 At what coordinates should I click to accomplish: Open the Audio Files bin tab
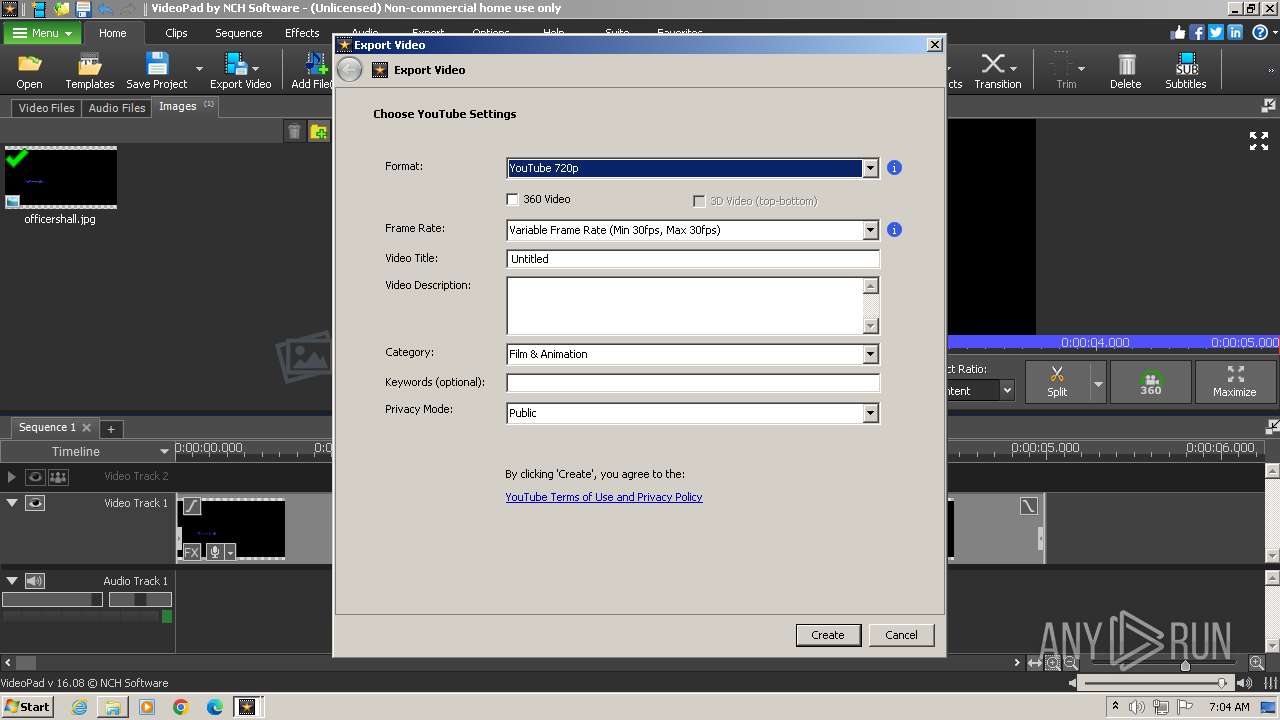[117, 108]
